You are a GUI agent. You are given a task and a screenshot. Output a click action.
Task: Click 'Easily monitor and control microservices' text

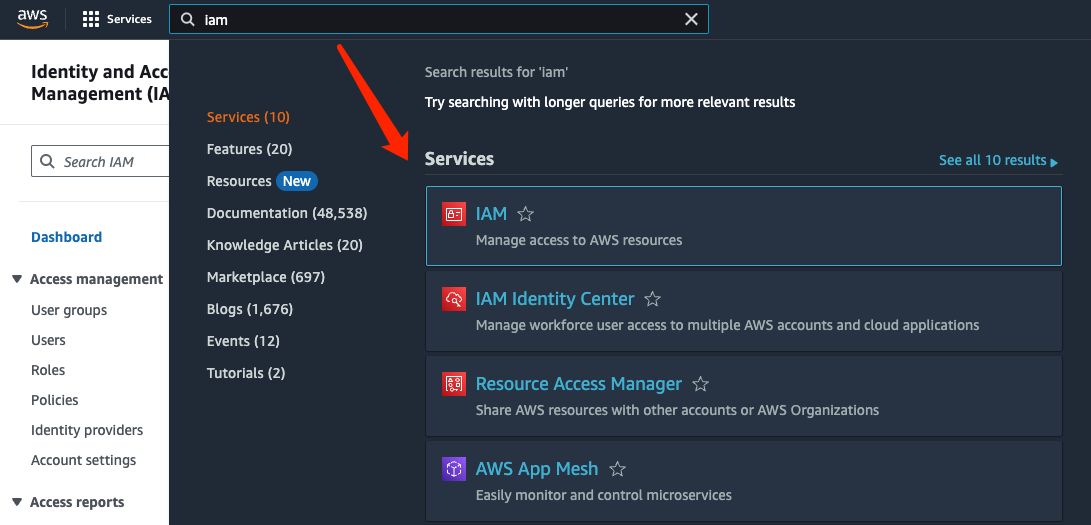pos(604,495)
